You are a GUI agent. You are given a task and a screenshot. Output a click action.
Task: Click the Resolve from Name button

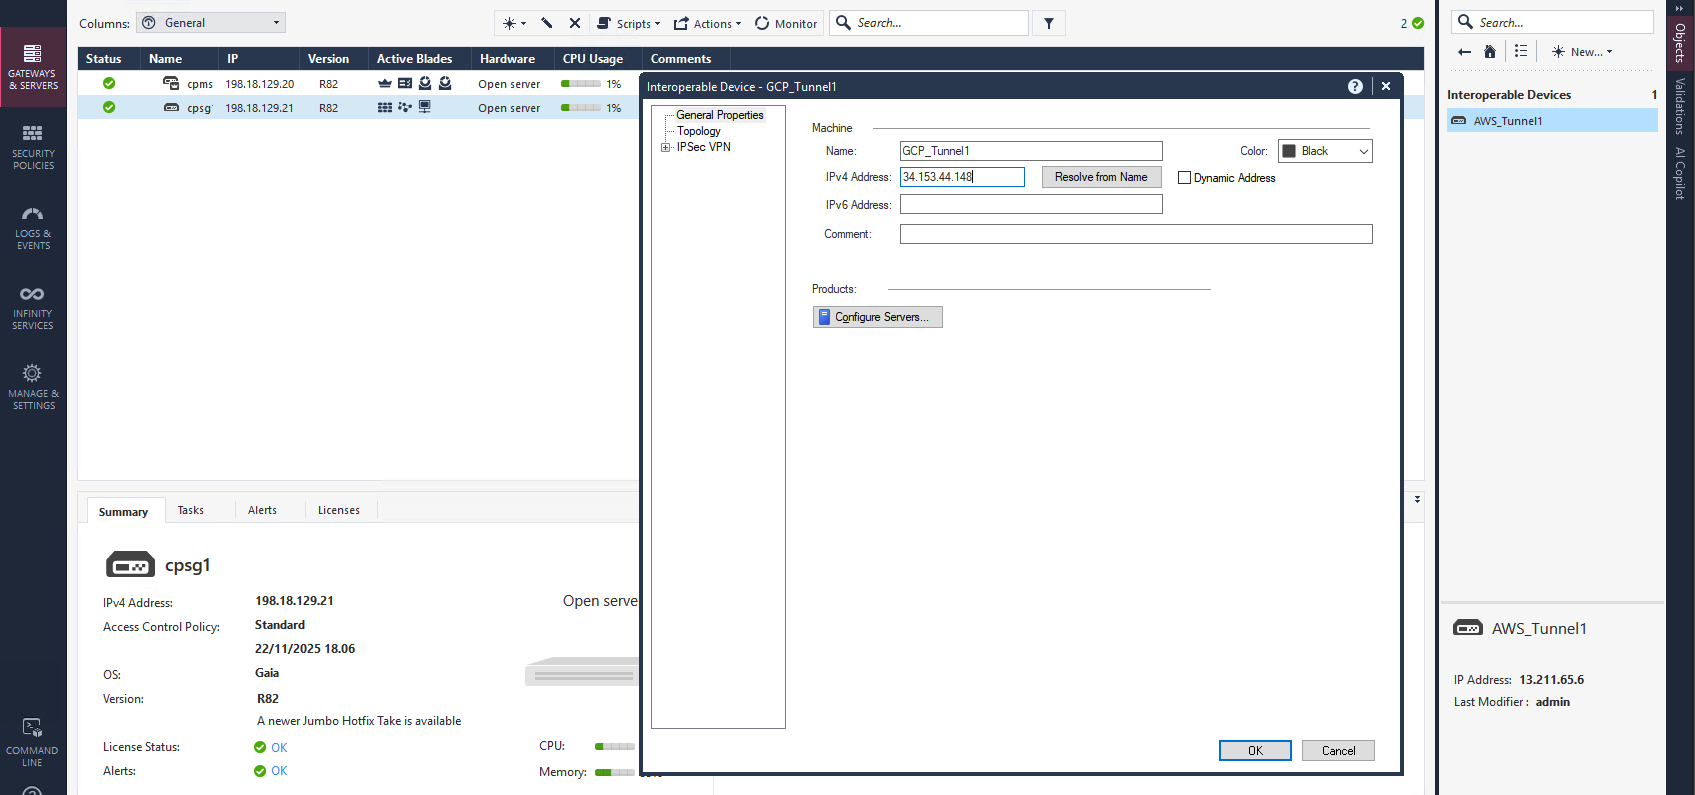click(x=1101, y=177)
